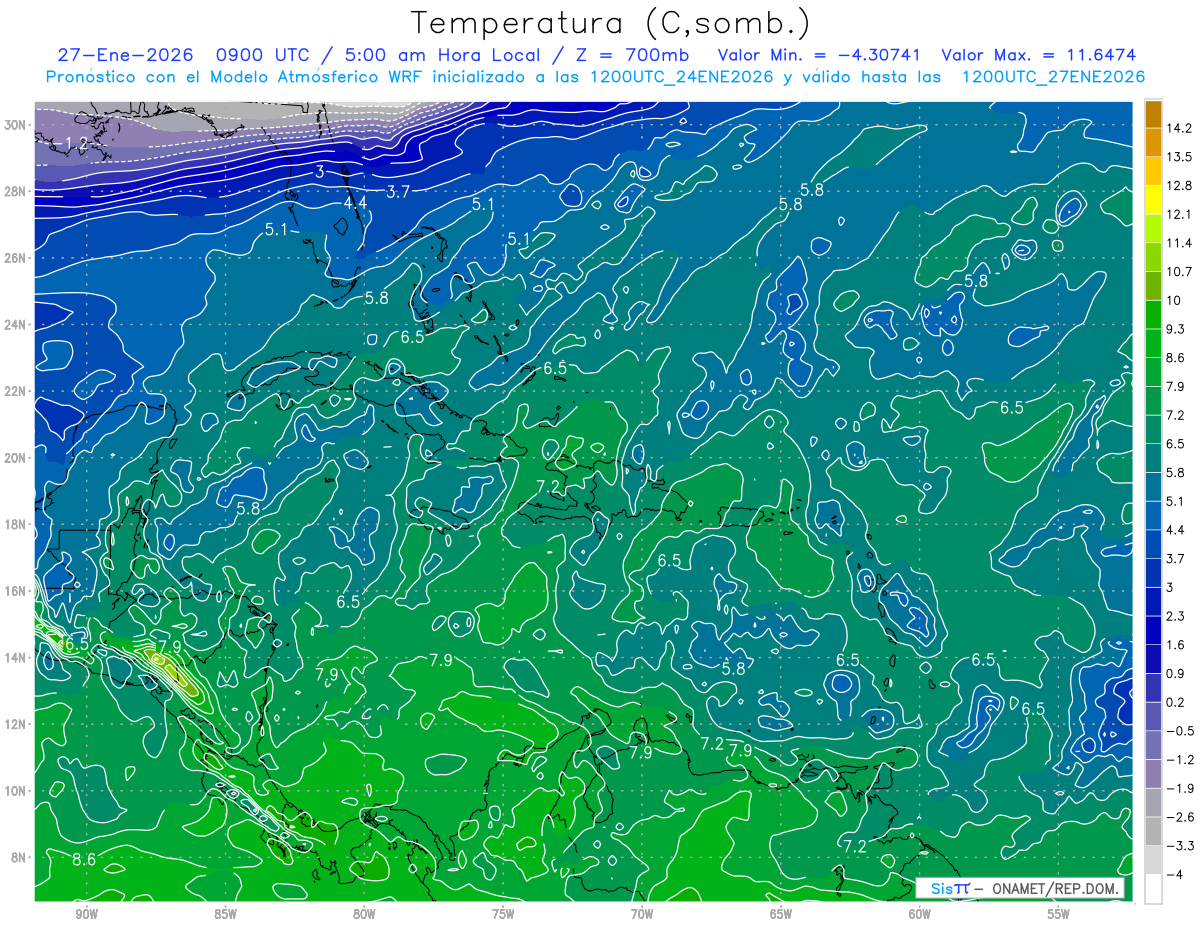
Task: Click the '65W' longitude axis label
Action: click(x=781, y=914)
